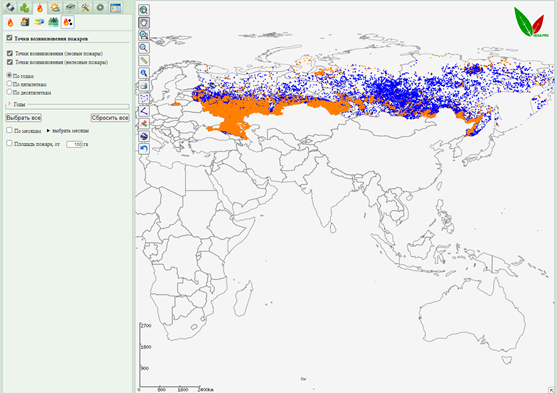Viewport: 557px width, 394px height.
Task: Select the pan hand tool
Action: (144, 23)
